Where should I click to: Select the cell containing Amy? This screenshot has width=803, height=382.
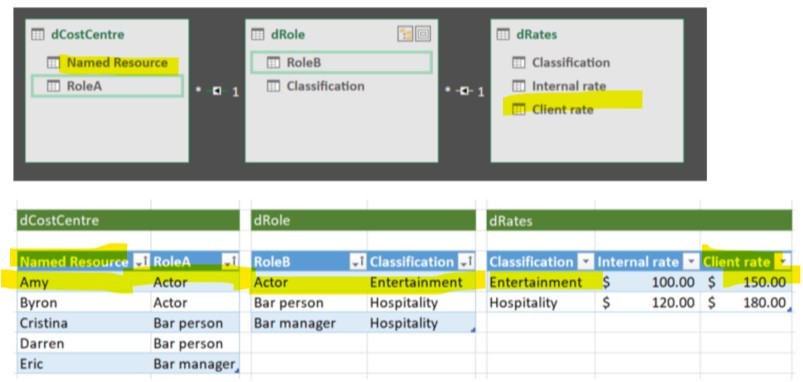pyautogui.click(x=84, y=282)
